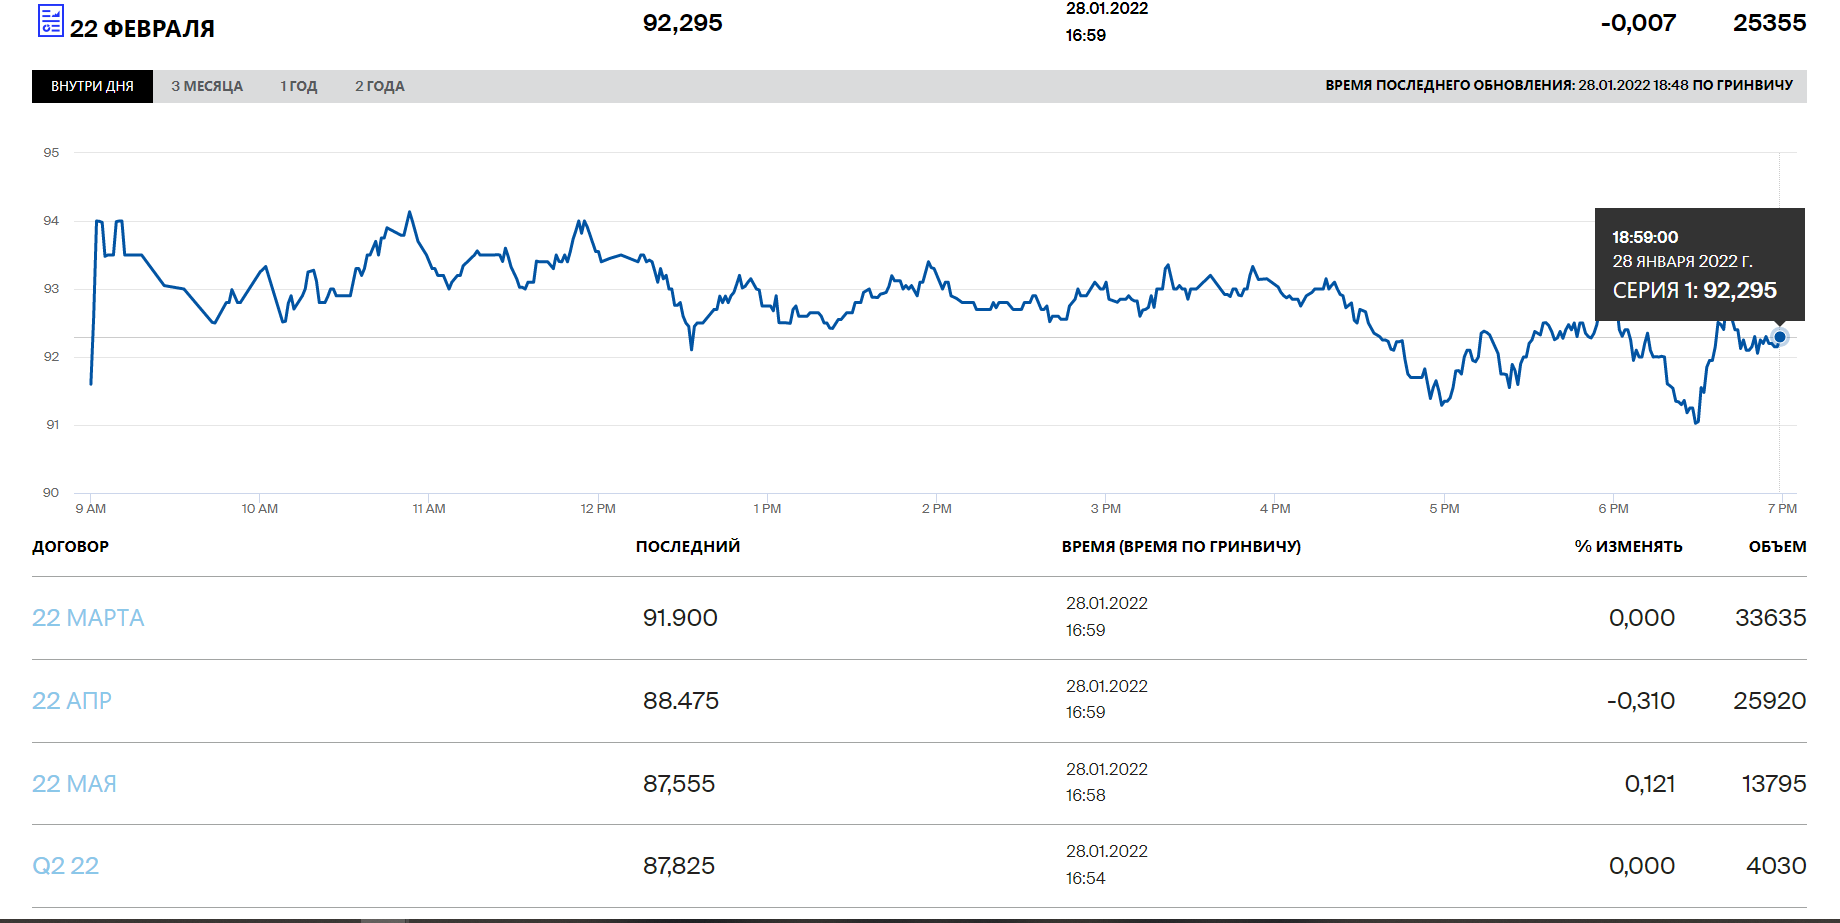Screen dimensions: 1840x923
Task: Click the ОБЪЕМ column header
Action: coord(1777,547)
